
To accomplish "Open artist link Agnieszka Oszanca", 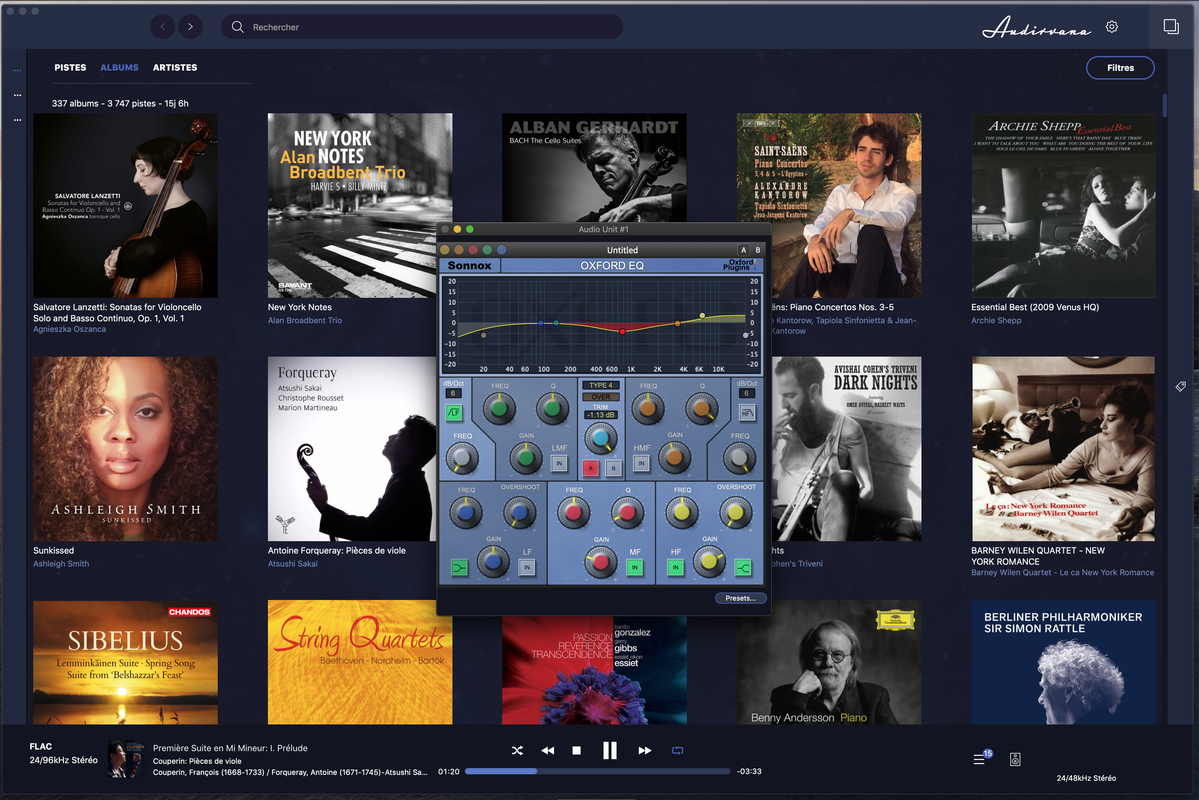I will pyautogui.click(x=70, y=330).
